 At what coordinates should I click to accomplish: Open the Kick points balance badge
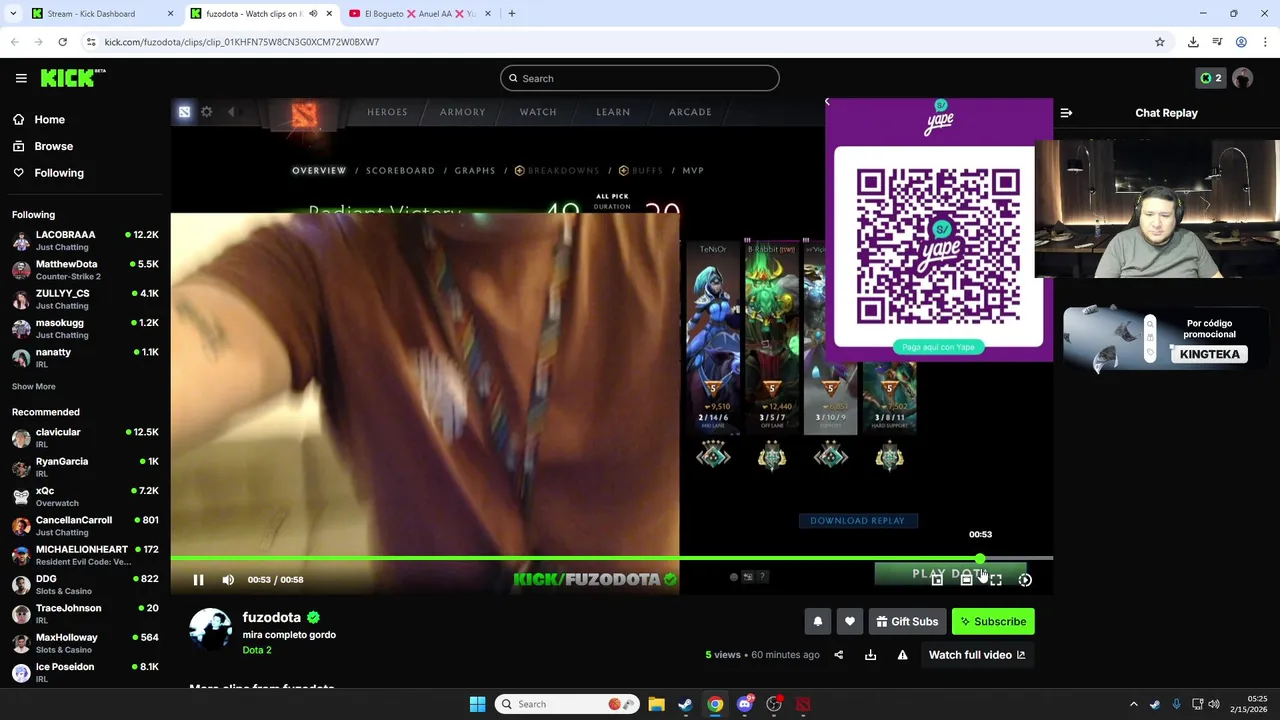[1211, 78]
